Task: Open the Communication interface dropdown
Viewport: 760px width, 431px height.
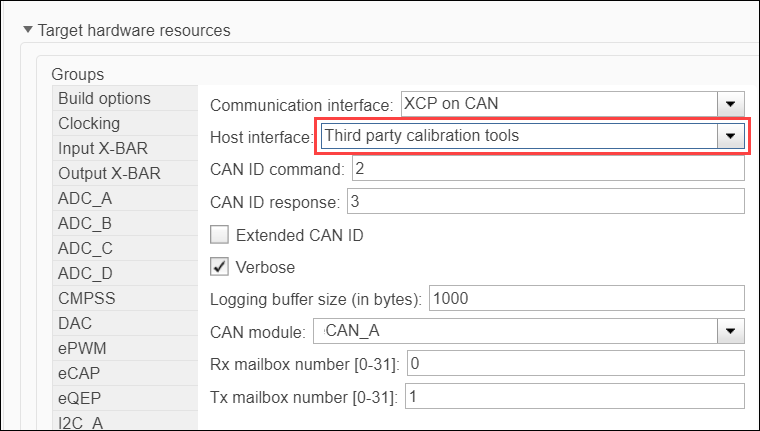Action: (x=731, y=104)
